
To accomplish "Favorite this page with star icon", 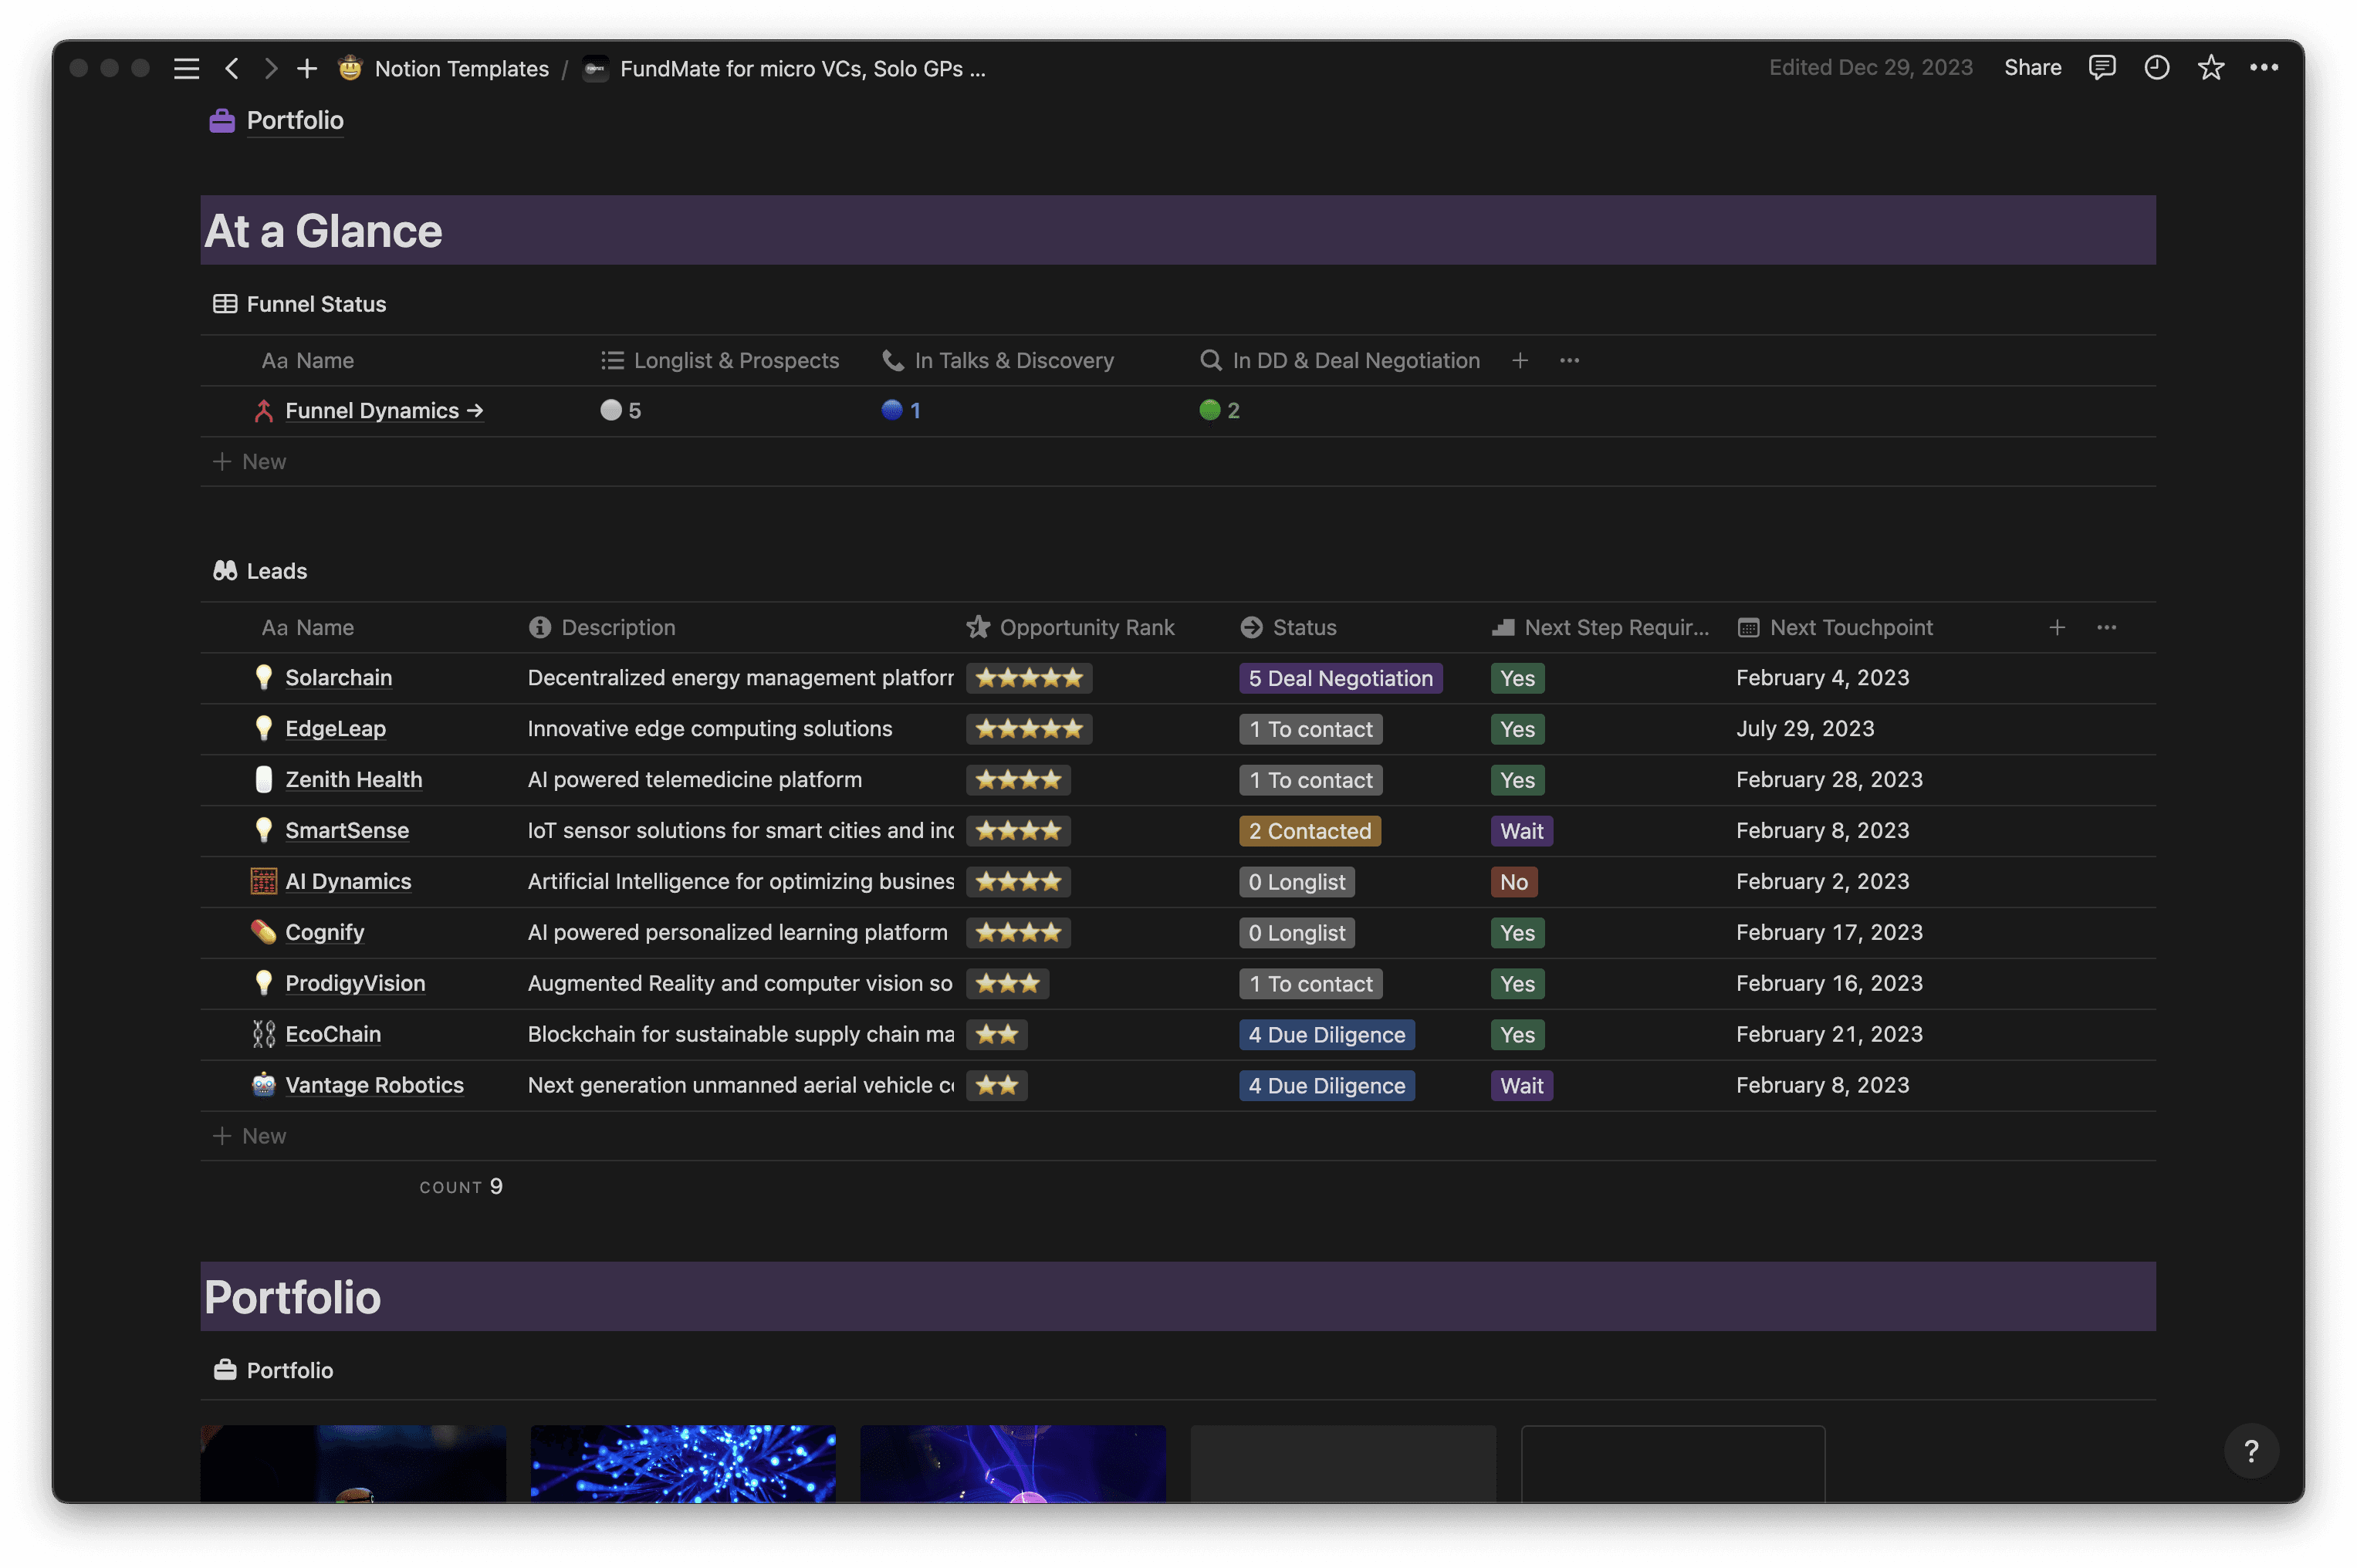I will (2210, 68).
